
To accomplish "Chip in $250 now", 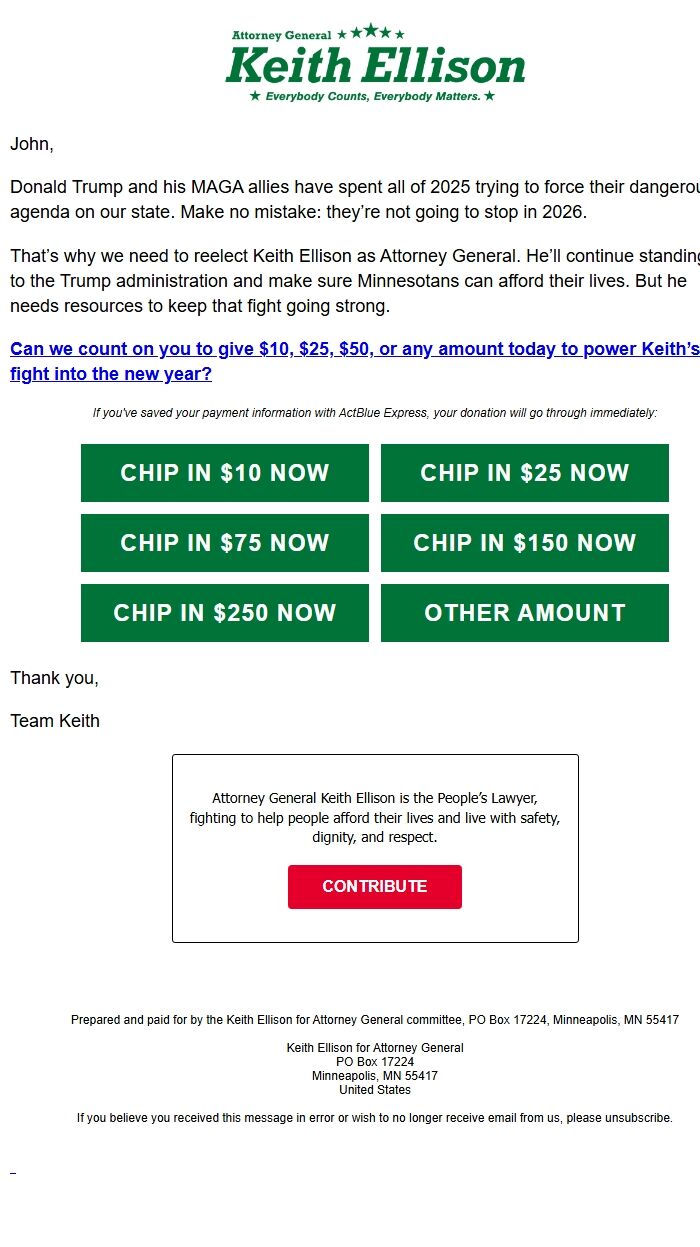I will (x=224, y=612).
